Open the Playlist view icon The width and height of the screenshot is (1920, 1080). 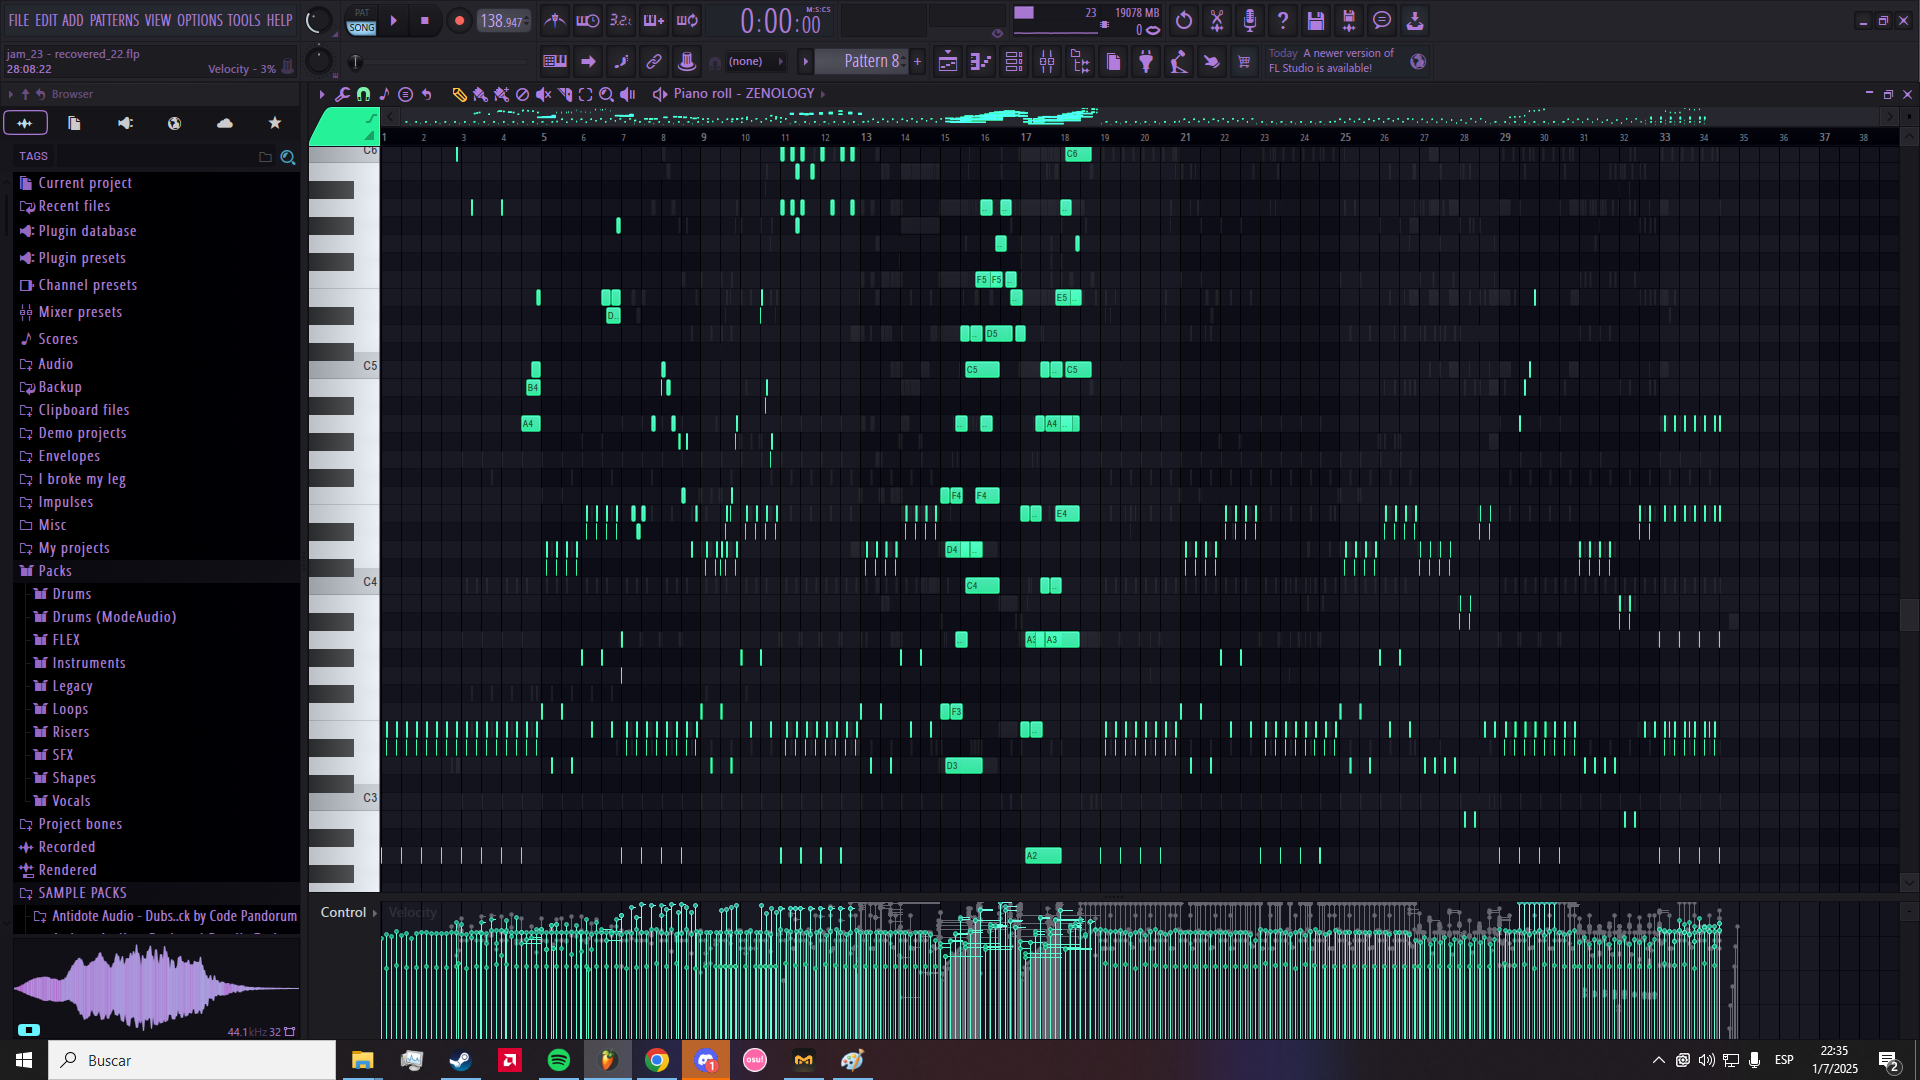[x=948, y=62]
